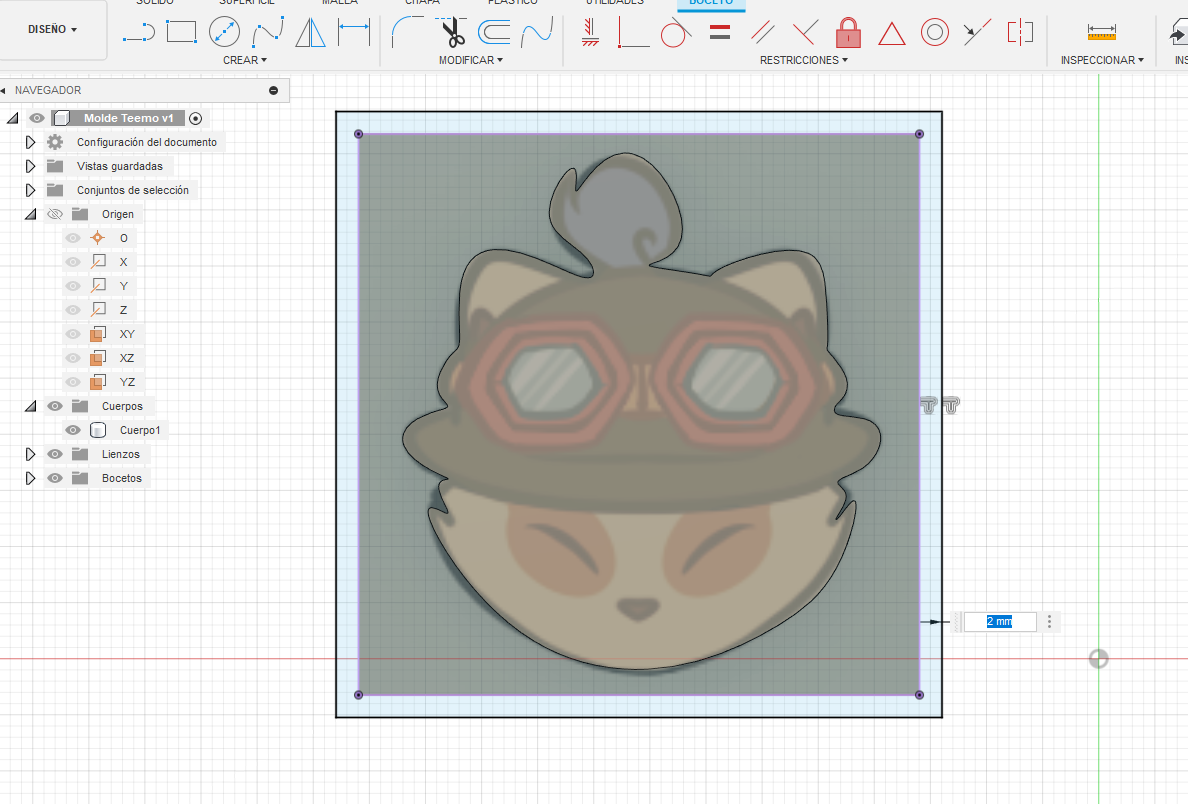Activate the Sketch Dimension tool
This screenshot has width=1188, height=804.
tap(354, 33)
